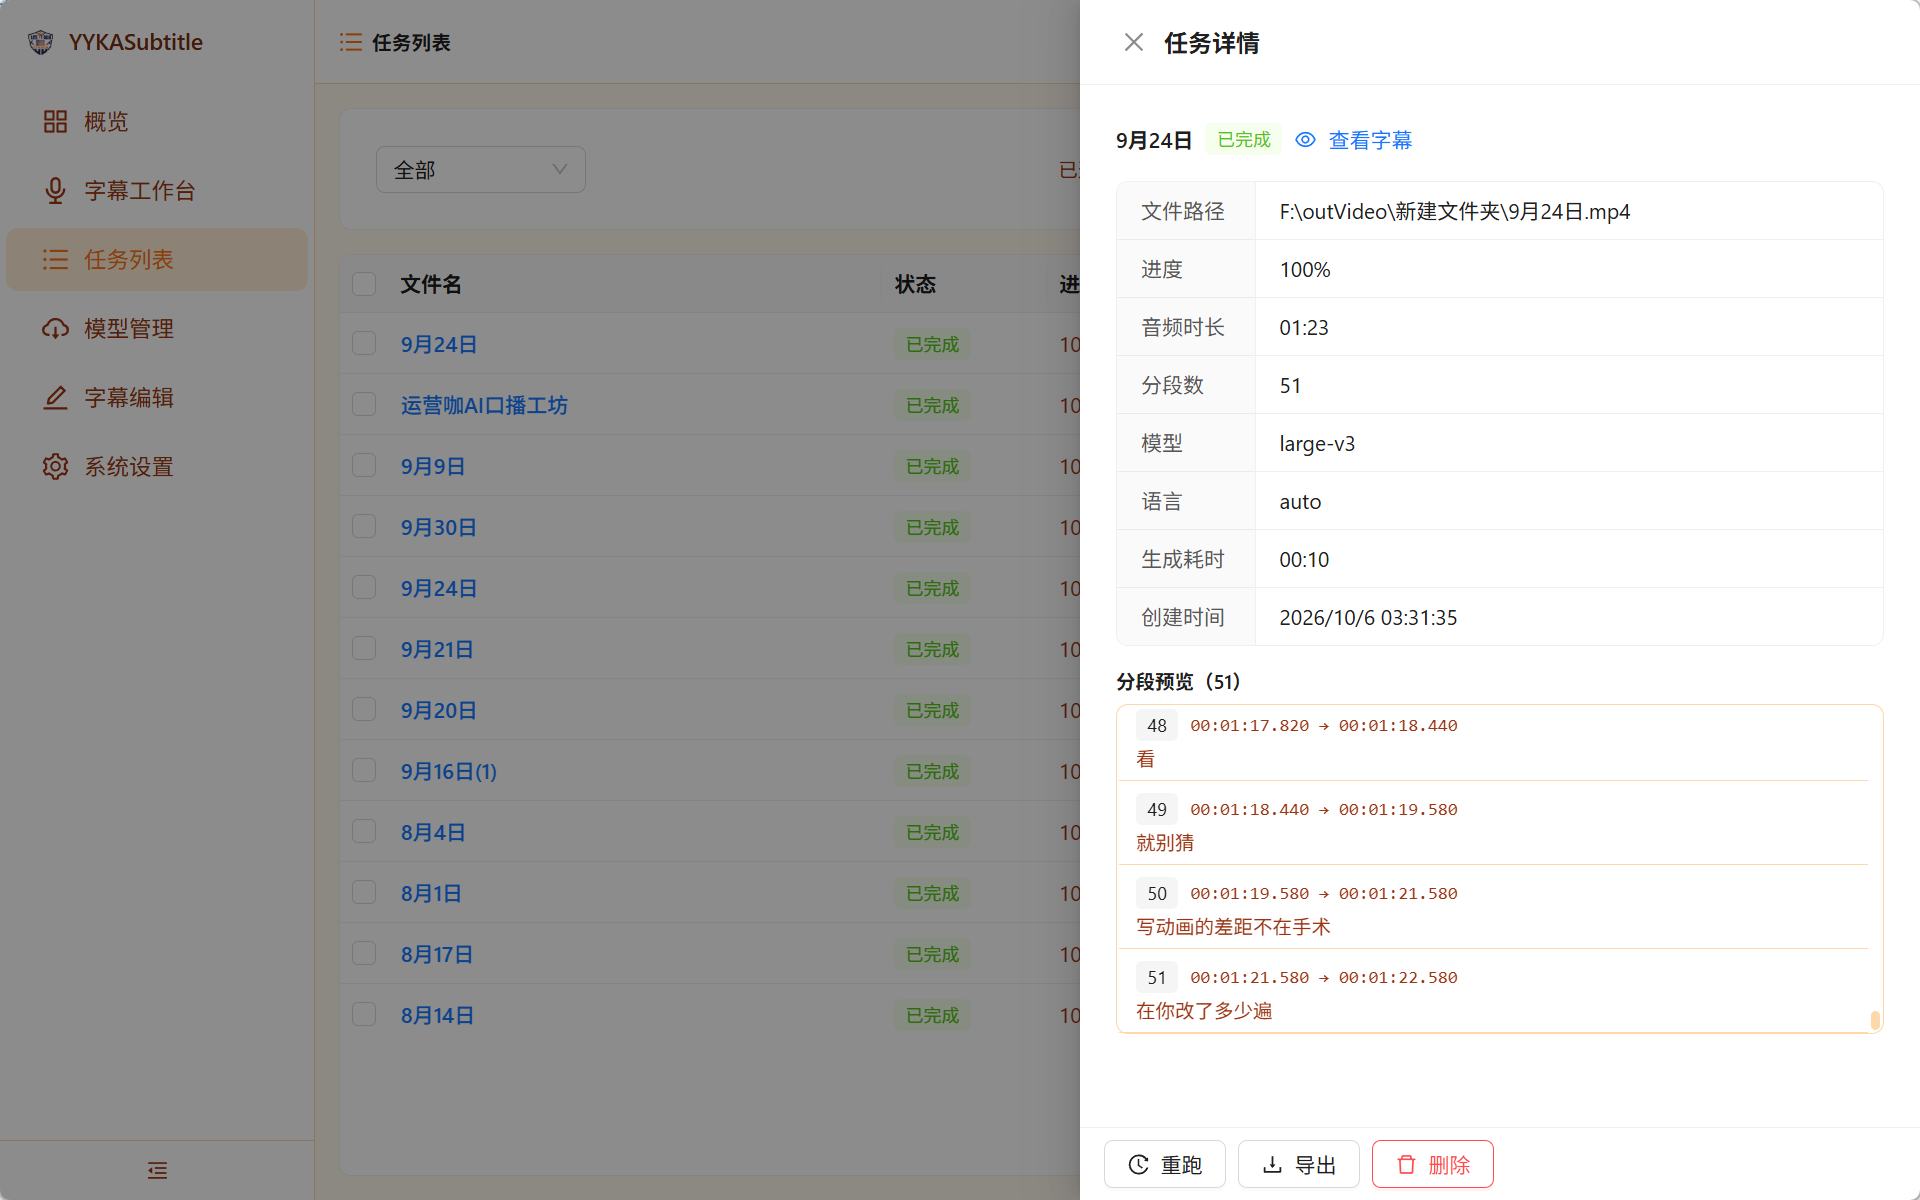The width and height of the screenshot is (1920, 1200).
Task: Toggle the select-all checkbox in table header
Action: (364, 284)
